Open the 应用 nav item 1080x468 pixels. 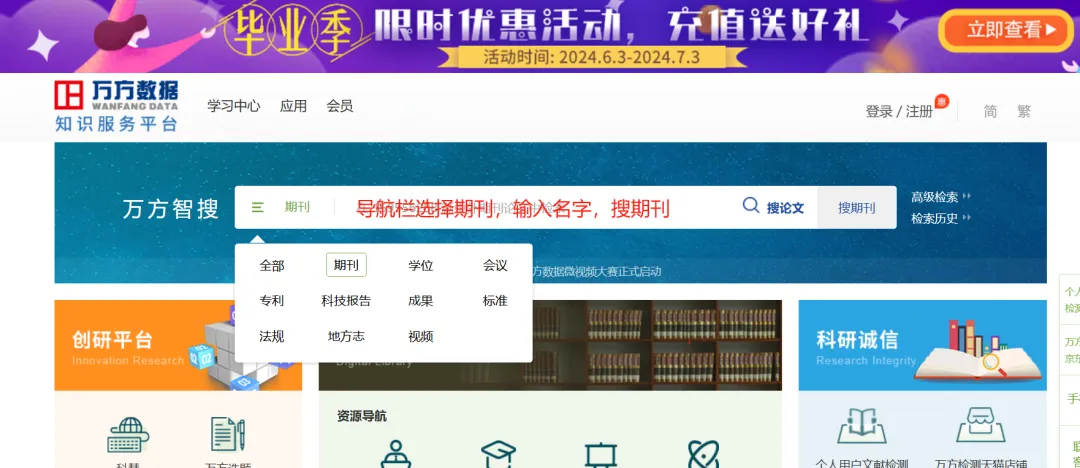point(293,106)
